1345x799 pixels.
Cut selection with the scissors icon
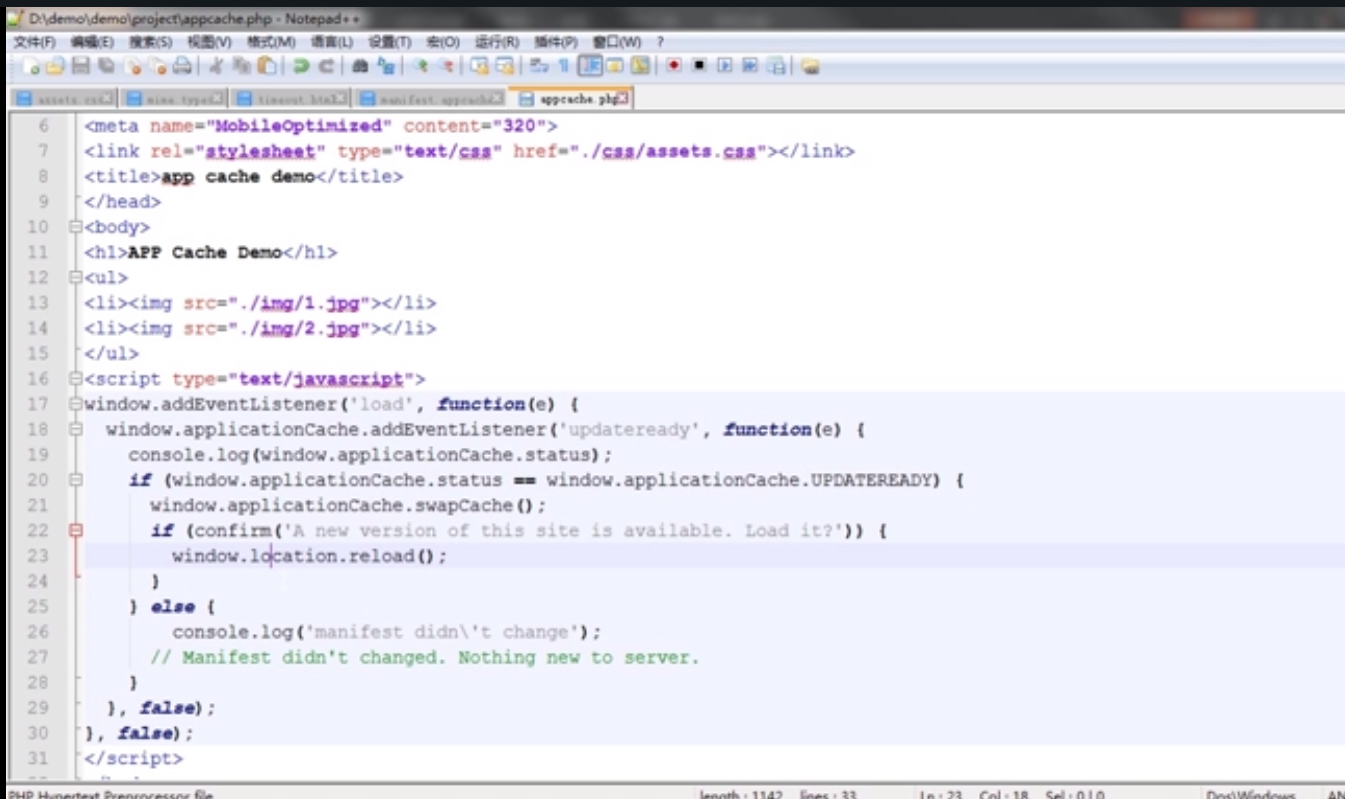pyautogui.click(x=215, y=66)
